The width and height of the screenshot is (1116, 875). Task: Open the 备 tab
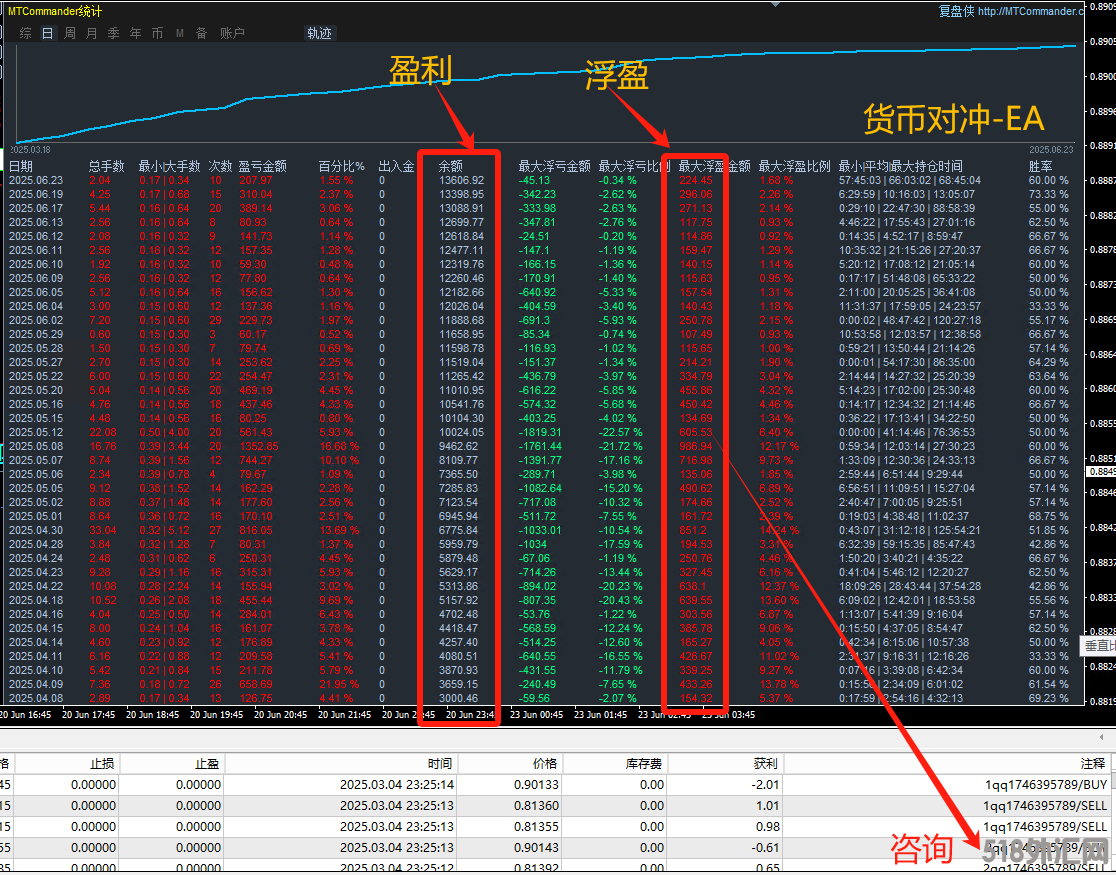pyautogui.click(x=201, y=33)
